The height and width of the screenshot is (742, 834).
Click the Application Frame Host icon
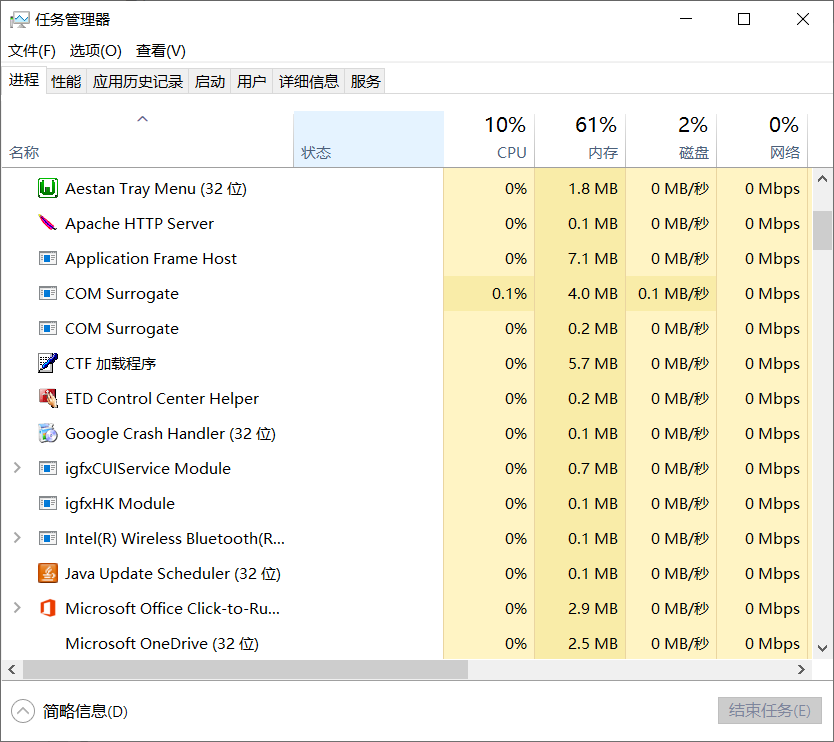[x=48, y=259]
